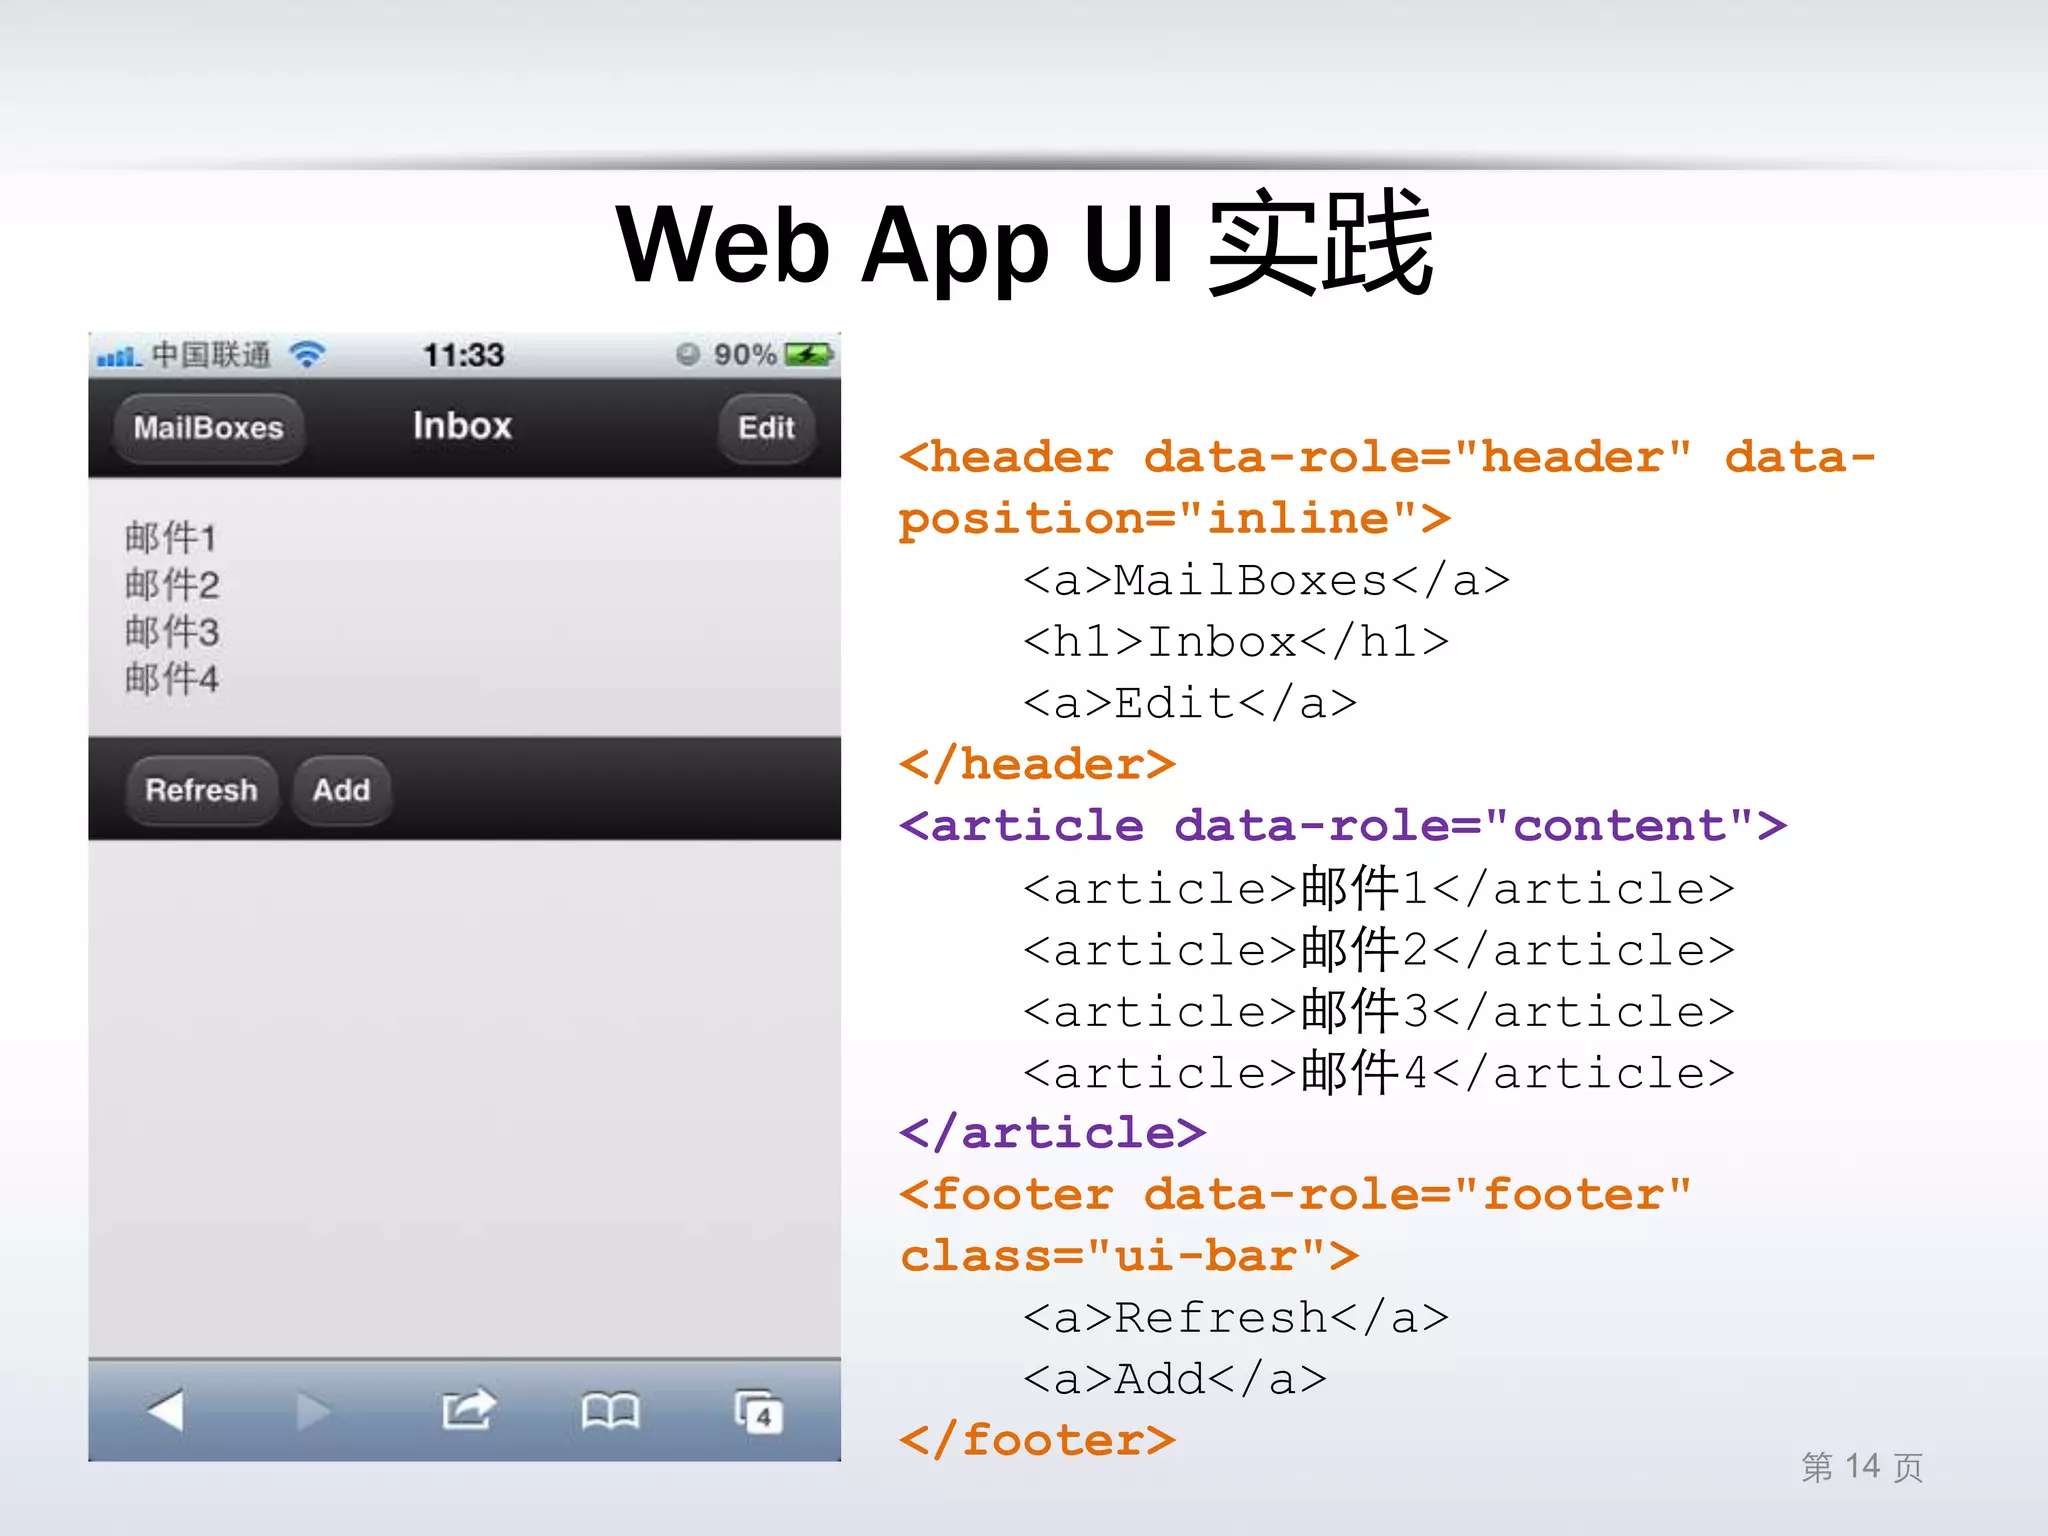
Task: Click the <article>邮件4</article> code line
Action: pyautogui.click(x=1378, y=1072)
